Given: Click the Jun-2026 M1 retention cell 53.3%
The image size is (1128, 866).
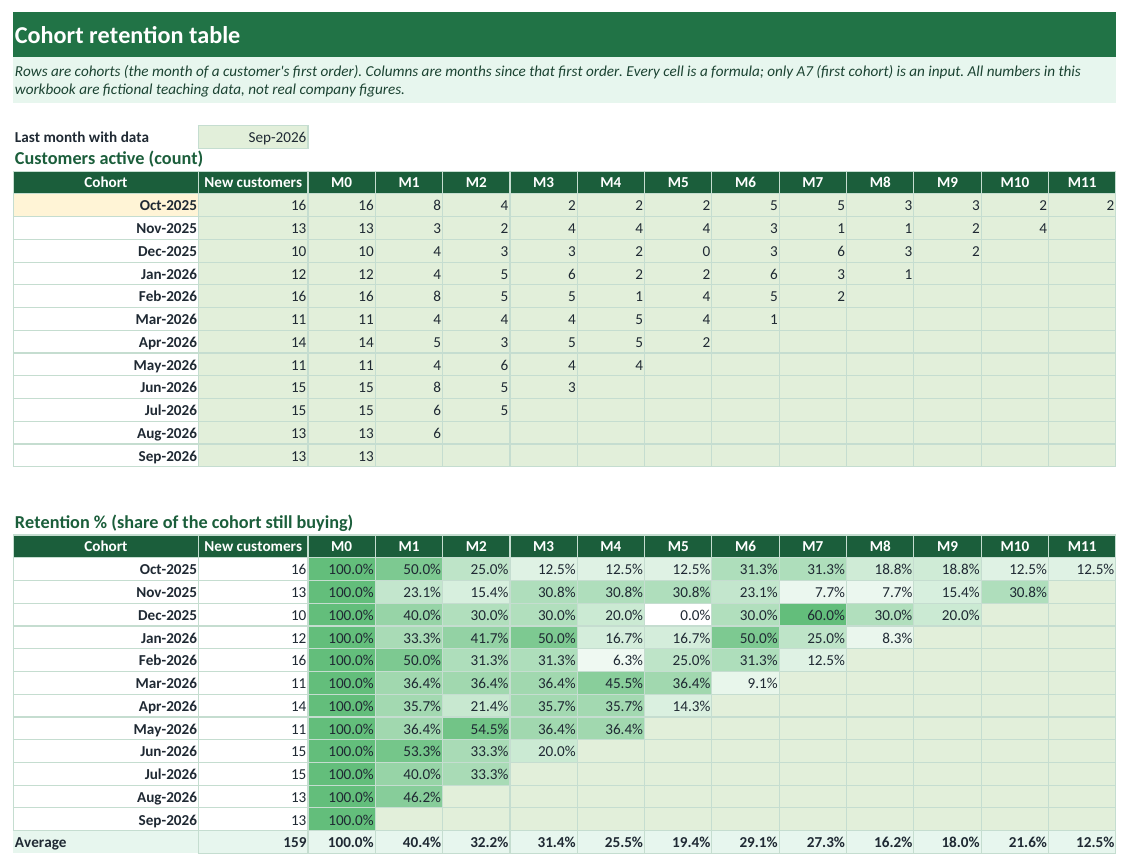Looking at the screenshot, I should pyautogui.click(x=409, y=751).
